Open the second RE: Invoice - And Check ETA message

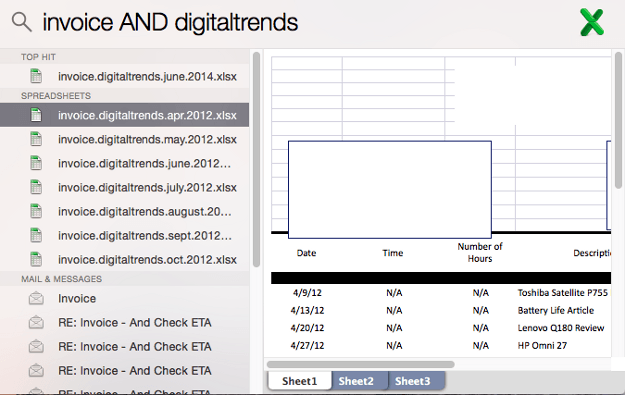124,346
